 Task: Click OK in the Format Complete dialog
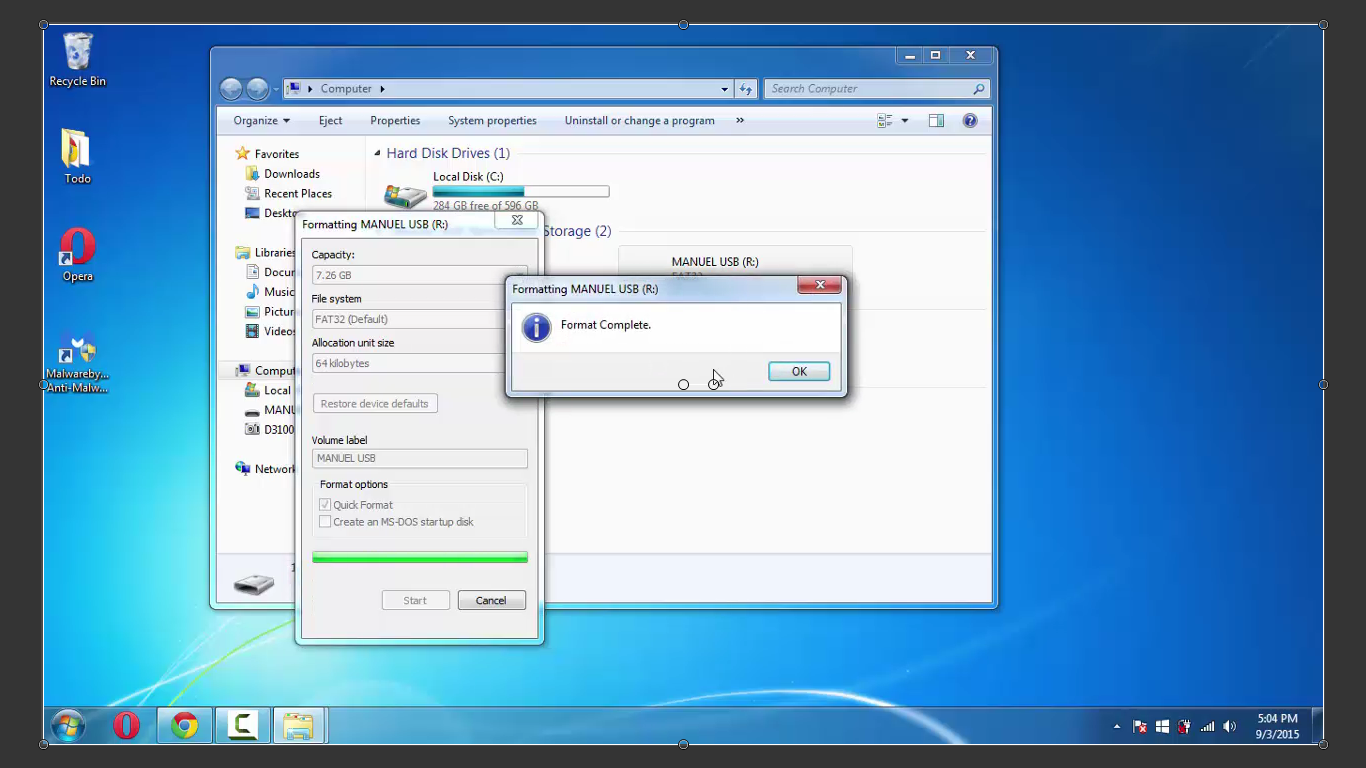tap(799, 371)
